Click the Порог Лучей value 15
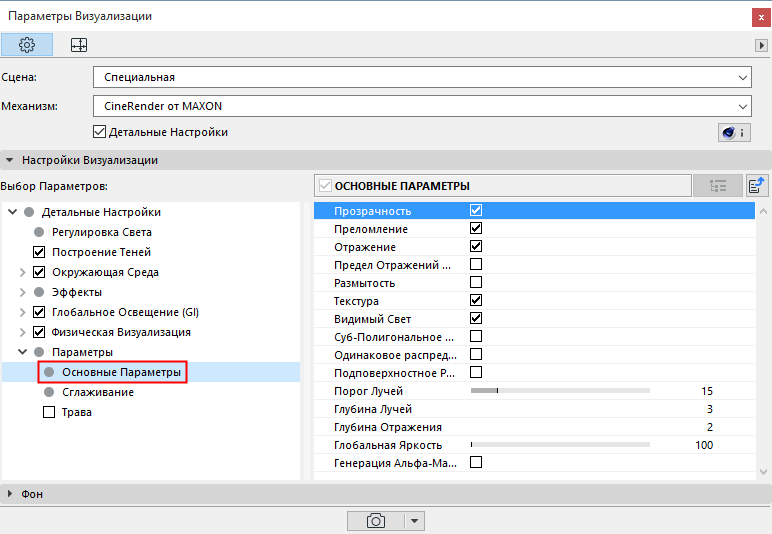The width and height of the screenshot is (772, 534). [x=707, y=391]
